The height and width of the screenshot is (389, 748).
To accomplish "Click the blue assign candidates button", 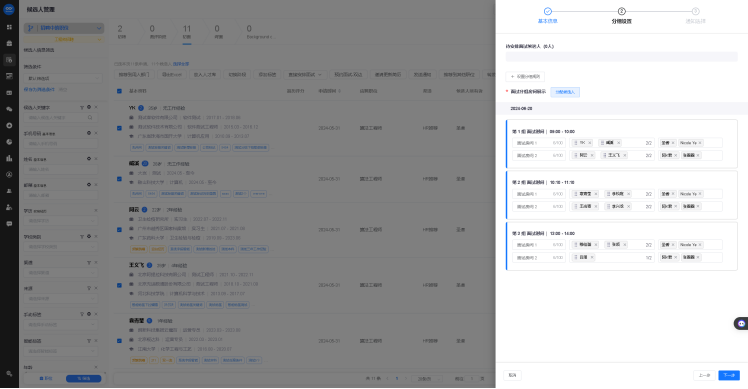I will (565, 92).
